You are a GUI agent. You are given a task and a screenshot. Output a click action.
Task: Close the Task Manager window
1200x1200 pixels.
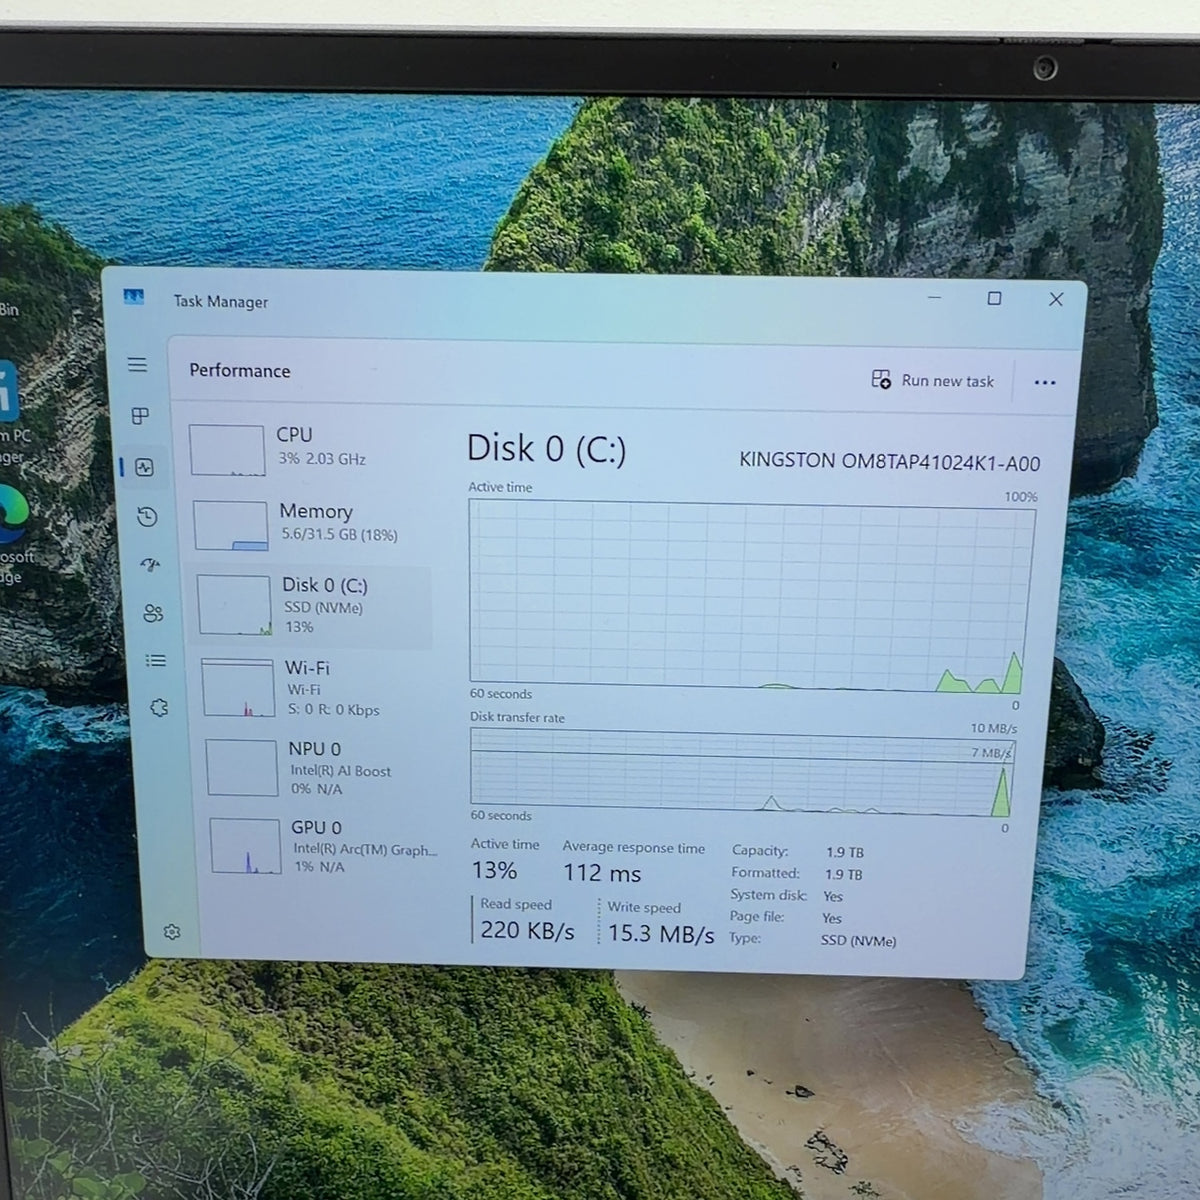click(1056, 299)
